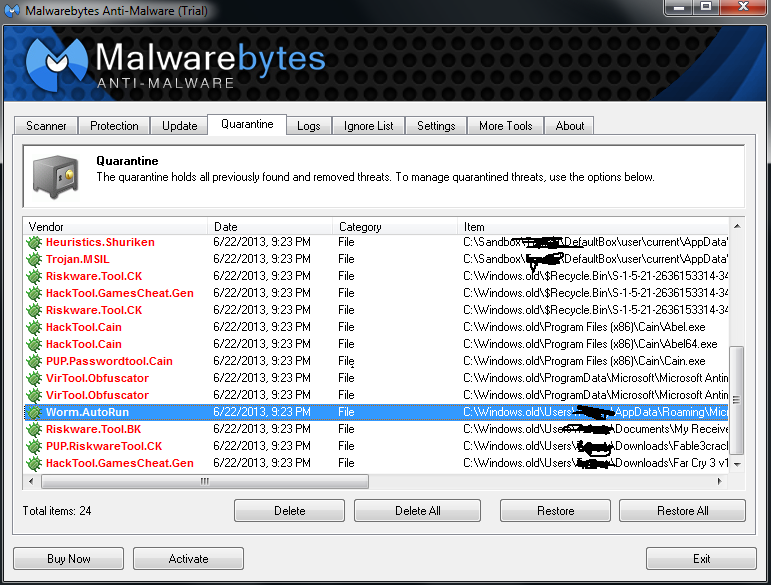Click the horizontal scrollbar right arrow
This screenshot has height=585, width=771.
coord(720,481)
